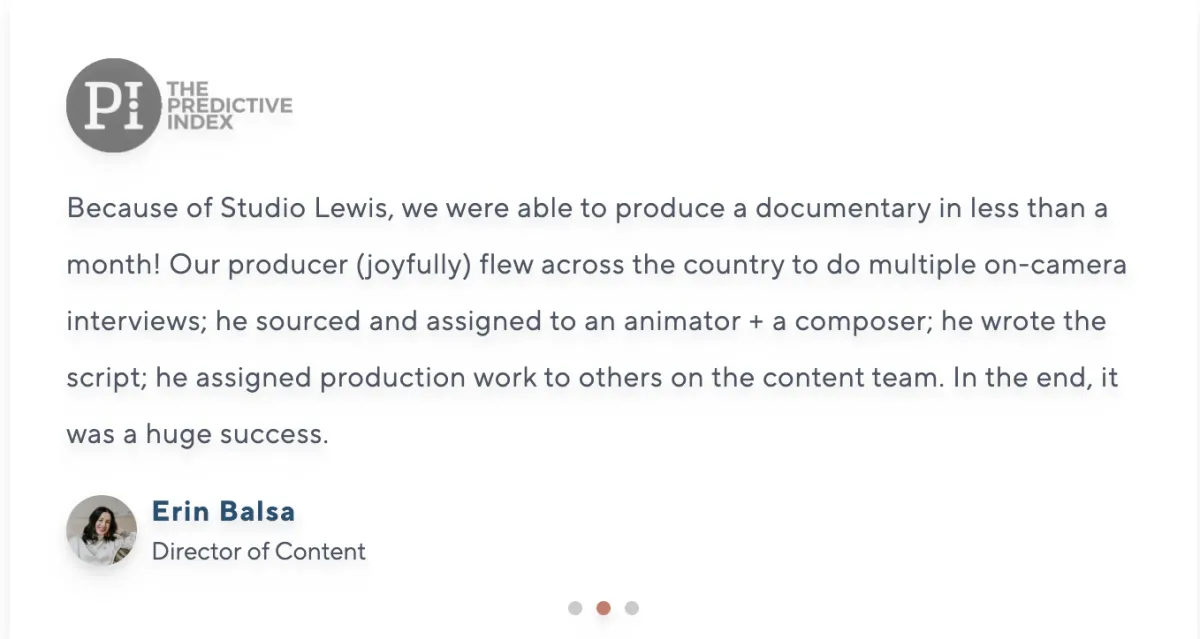
Task: Click the 'The Predictive Index' logo text
Action: [229, 106]
